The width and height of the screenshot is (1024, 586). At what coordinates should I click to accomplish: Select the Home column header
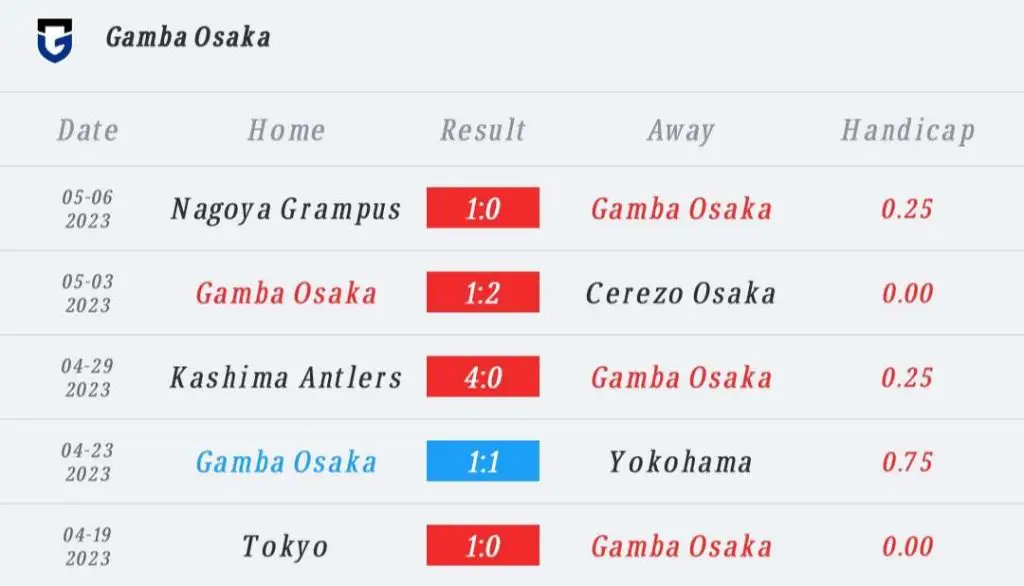tap(286, 130)
